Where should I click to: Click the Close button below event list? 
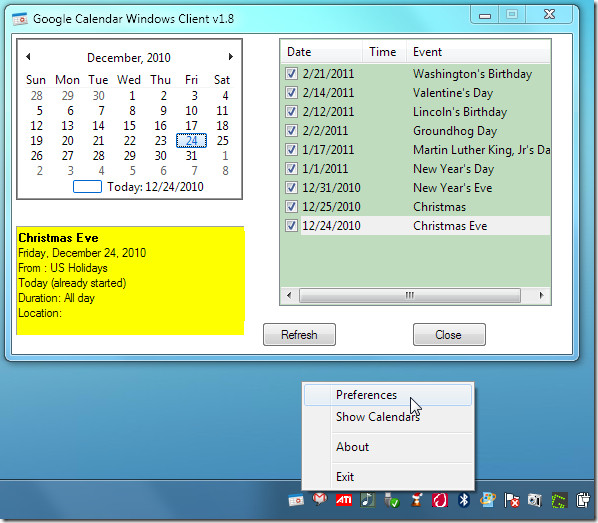click(449, 335)
